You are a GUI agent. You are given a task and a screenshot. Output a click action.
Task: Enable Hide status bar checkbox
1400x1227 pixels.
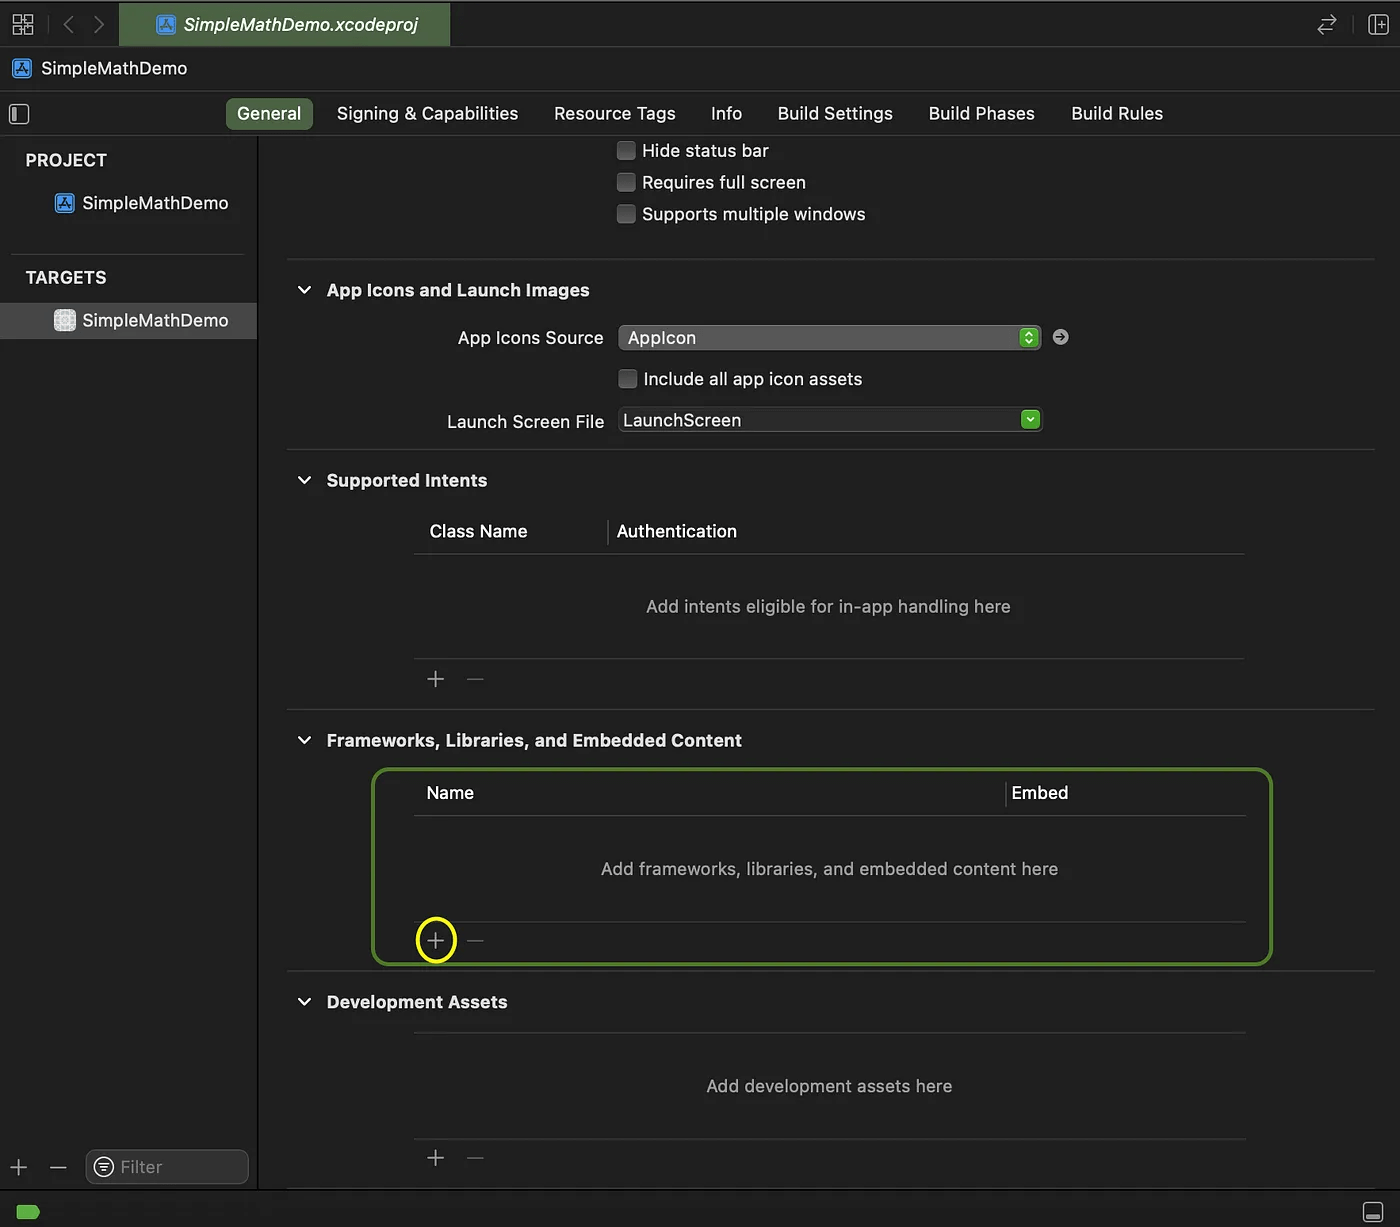[x=626, y=150]
